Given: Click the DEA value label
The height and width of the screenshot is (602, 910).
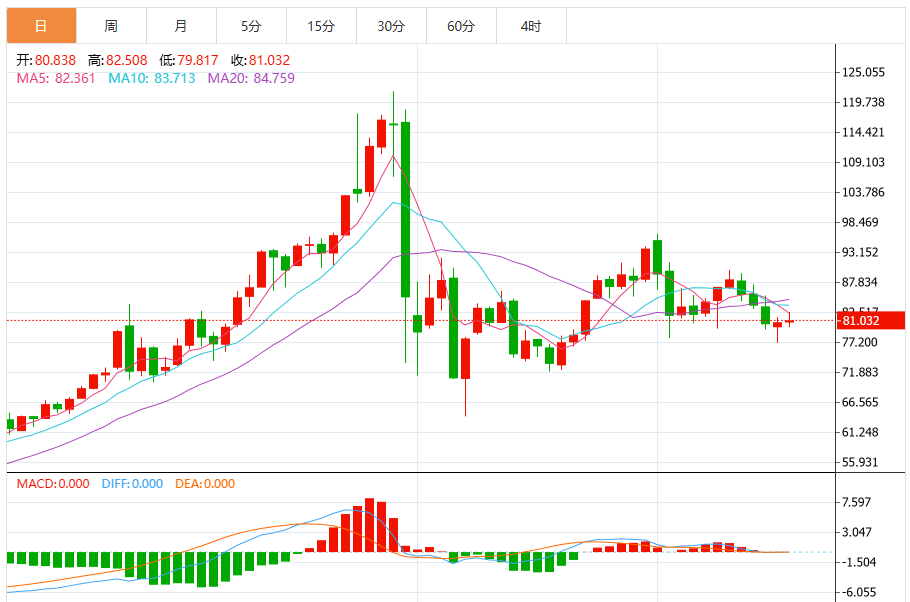Looking at the screenshot, I should pyautogui.click(x=205, y=484).
